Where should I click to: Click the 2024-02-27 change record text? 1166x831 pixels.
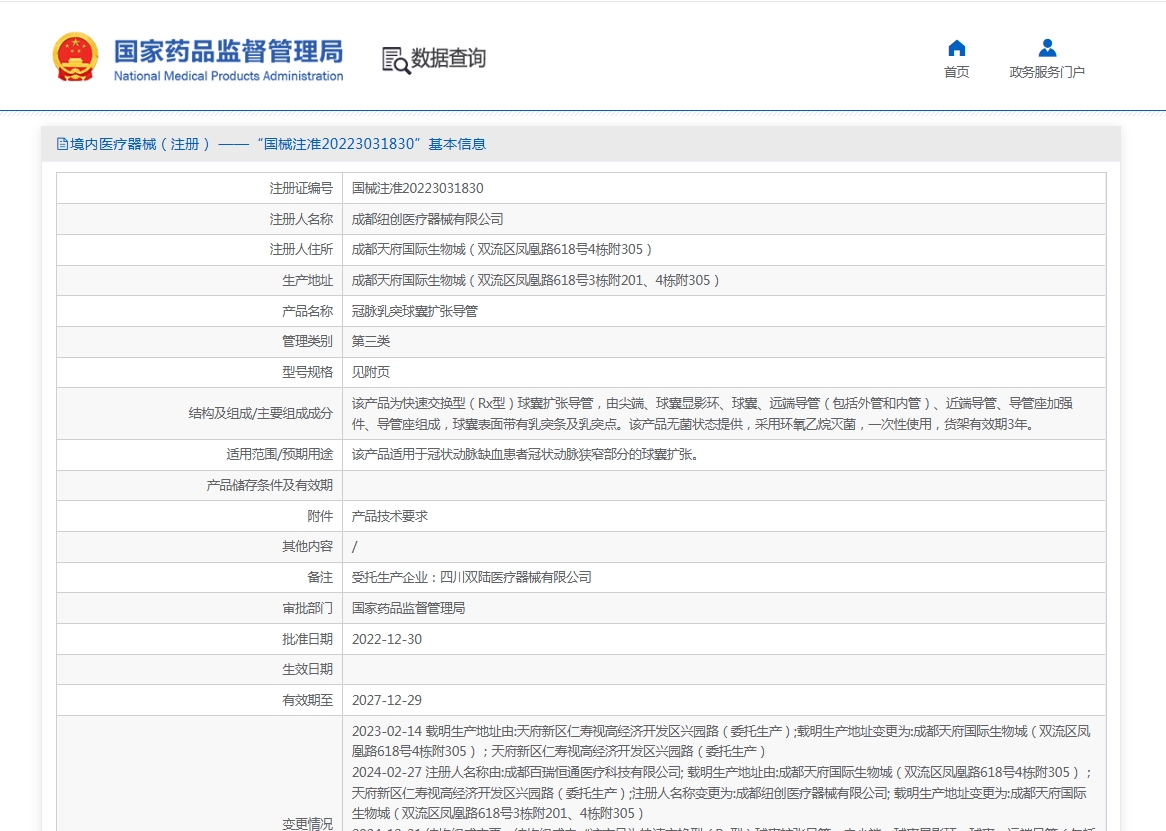coord(721,793)
